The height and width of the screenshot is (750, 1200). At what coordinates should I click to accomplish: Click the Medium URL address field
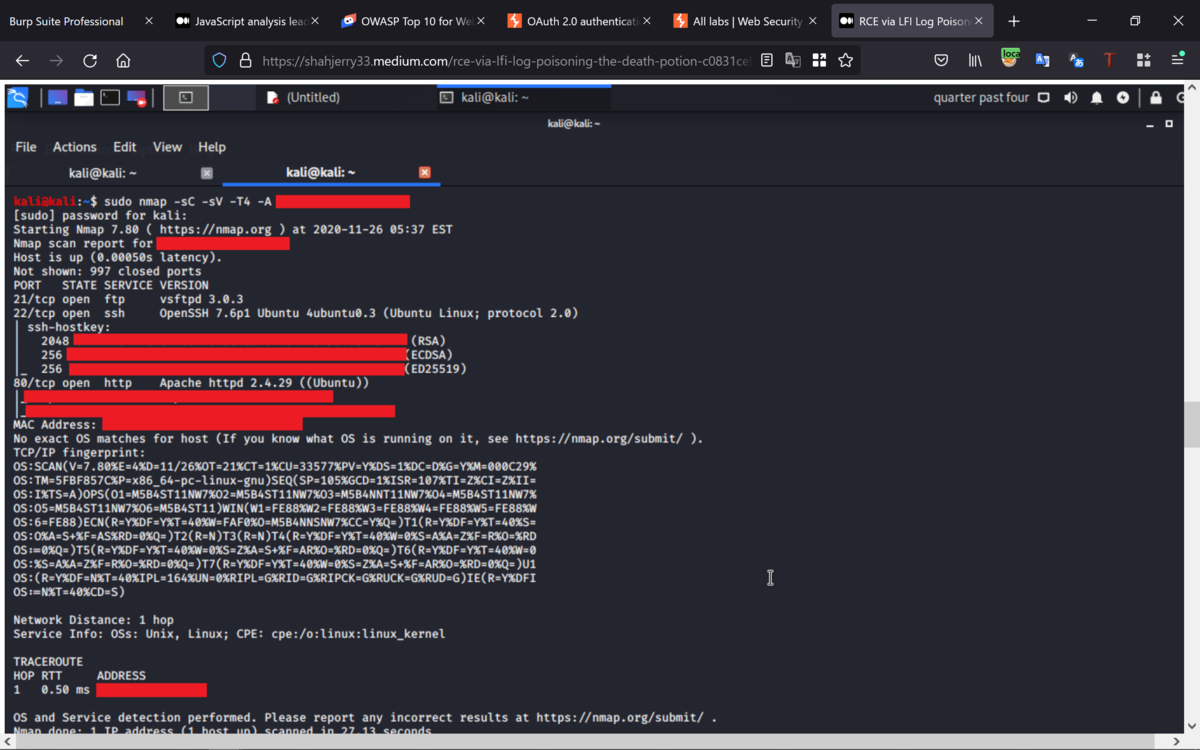coord(506,61)
